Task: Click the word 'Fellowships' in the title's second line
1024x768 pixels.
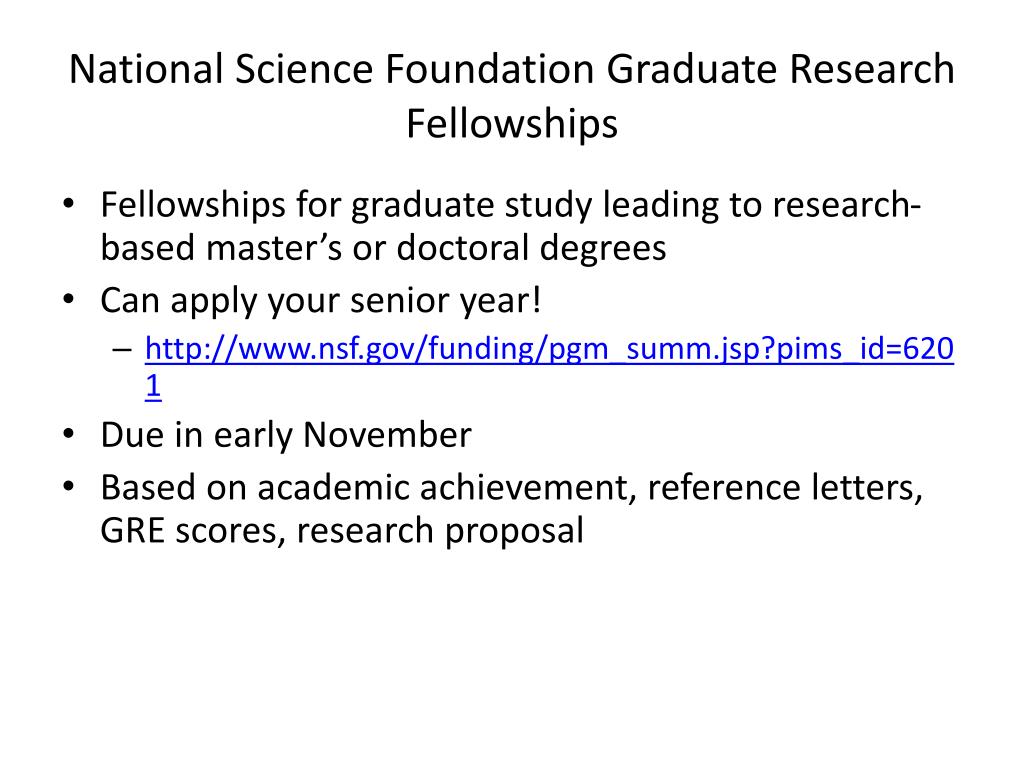Action: pyautogui.click(x=512, y=124)
